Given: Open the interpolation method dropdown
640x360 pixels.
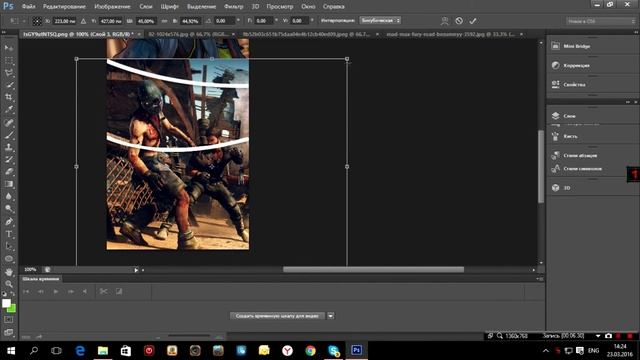Looking at the screenshot, I should click(x=380, y=20).
